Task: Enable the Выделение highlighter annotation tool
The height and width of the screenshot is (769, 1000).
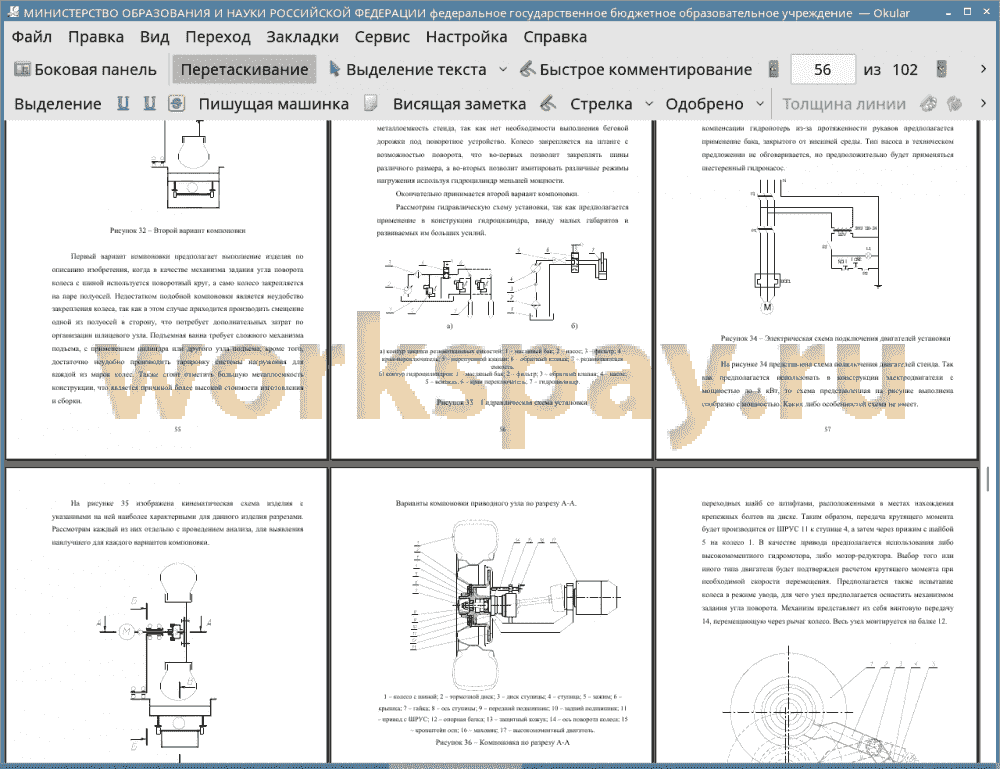Action: [x=57, y=104]
